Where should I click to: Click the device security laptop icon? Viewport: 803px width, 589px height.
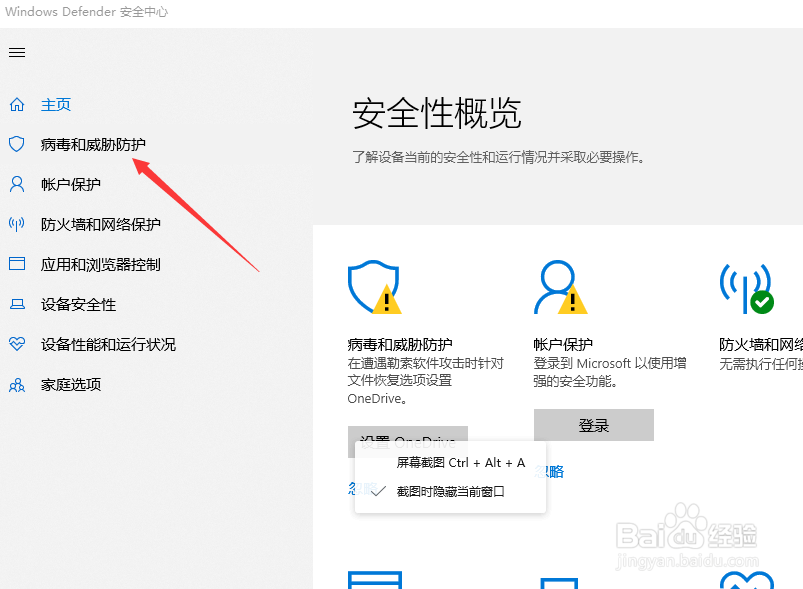(17, 304)
